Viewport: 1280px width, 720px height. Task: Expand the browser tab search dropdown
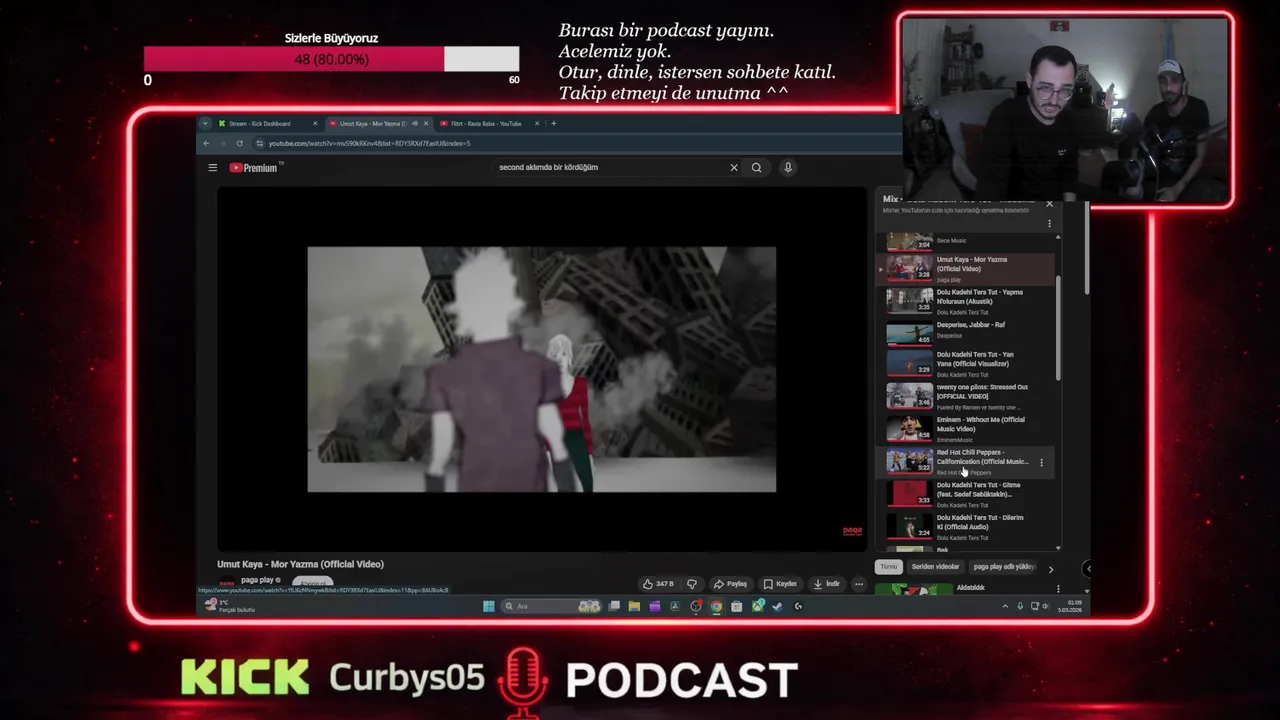click(x=205, y=123)
